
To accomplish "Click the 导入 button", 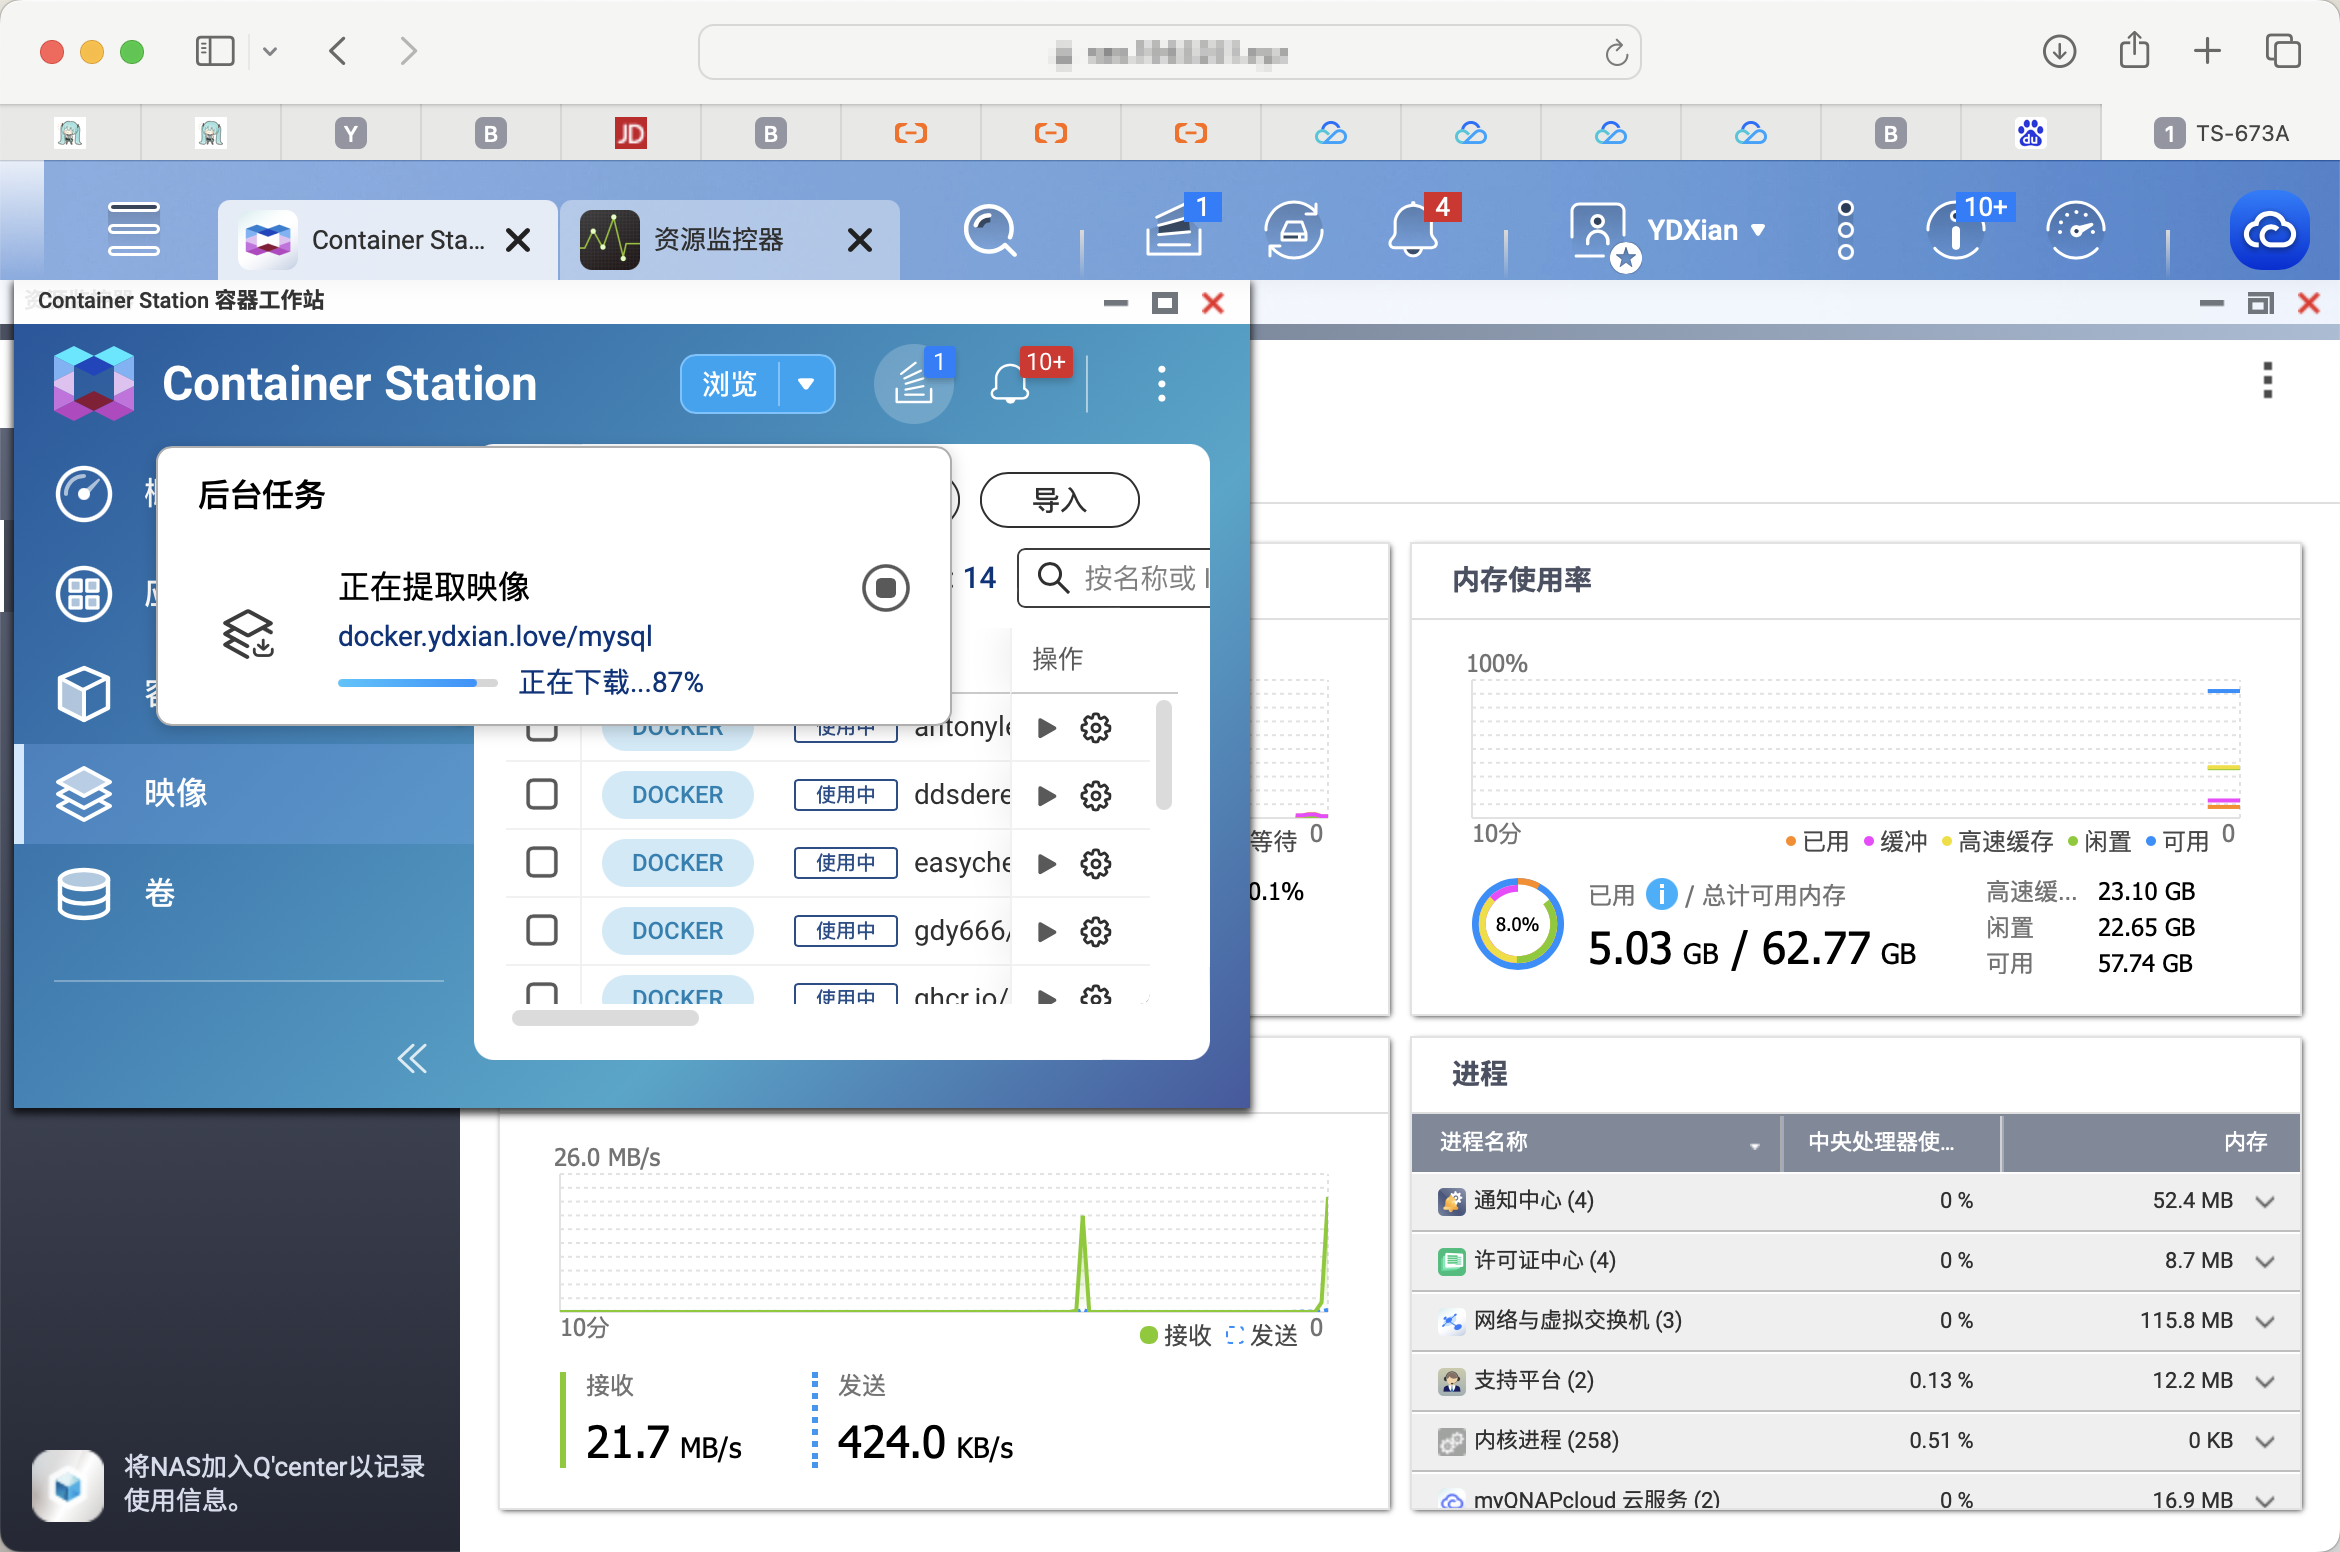I will [1059, 500].
